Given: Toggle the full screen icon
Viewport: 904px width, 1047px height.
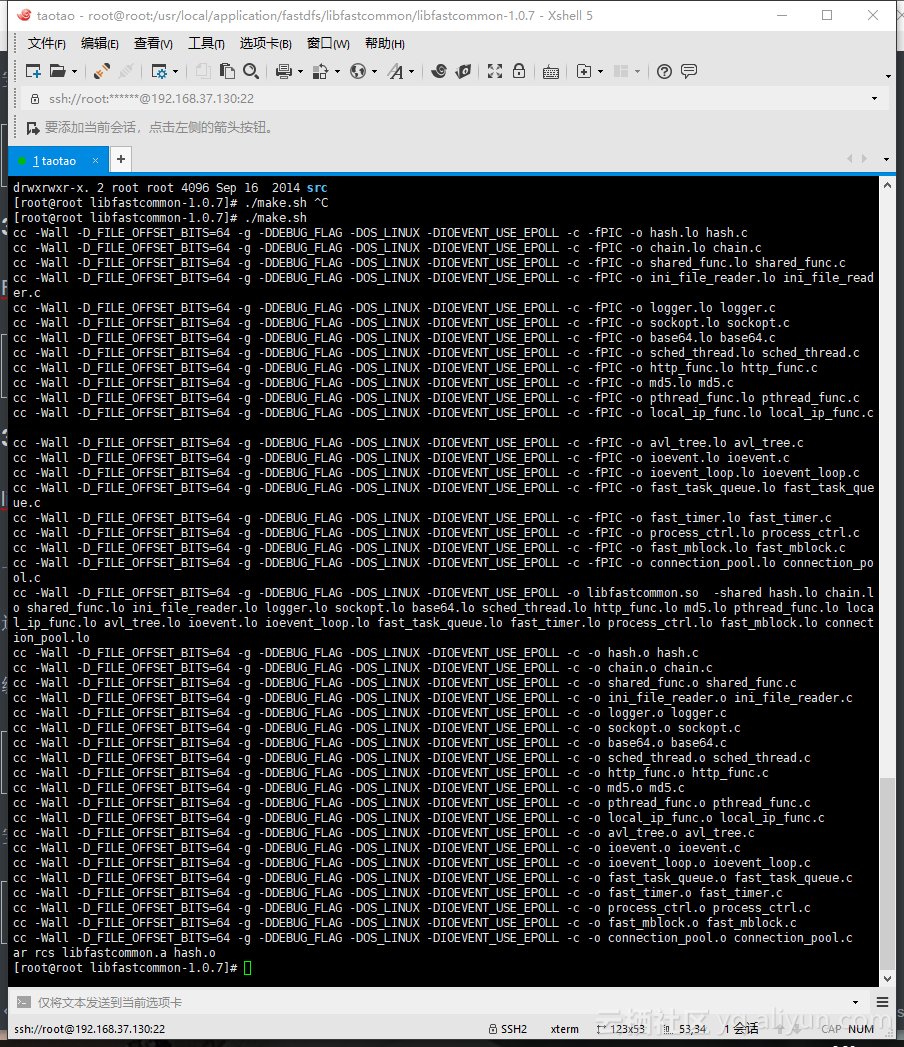Looking at the screenshot, I should click(x=495, y=71).
